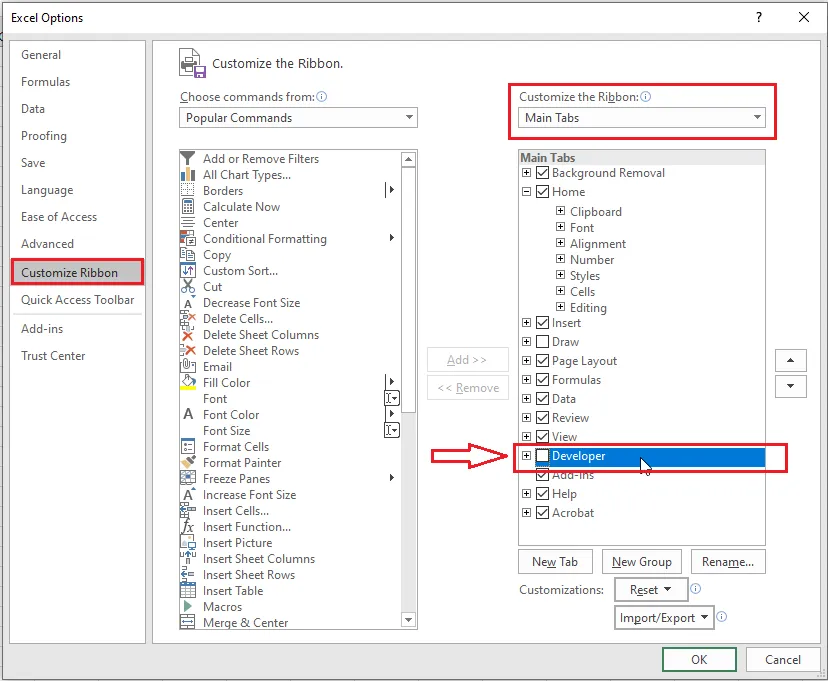Click the Cut scissors icon
Viewport: 828px width, 681px height.
pos(187,286)
